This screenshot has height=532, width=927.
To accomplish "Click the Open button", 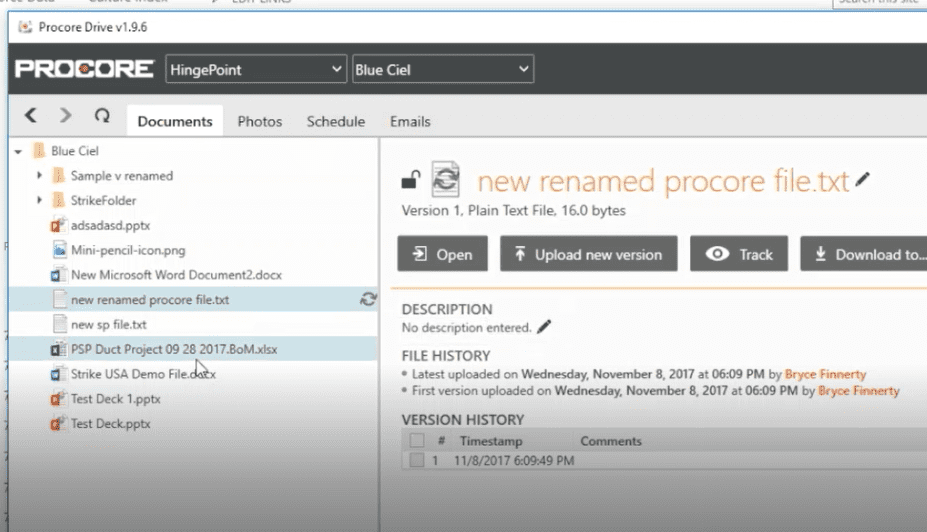I will click(x=443, y=254).
